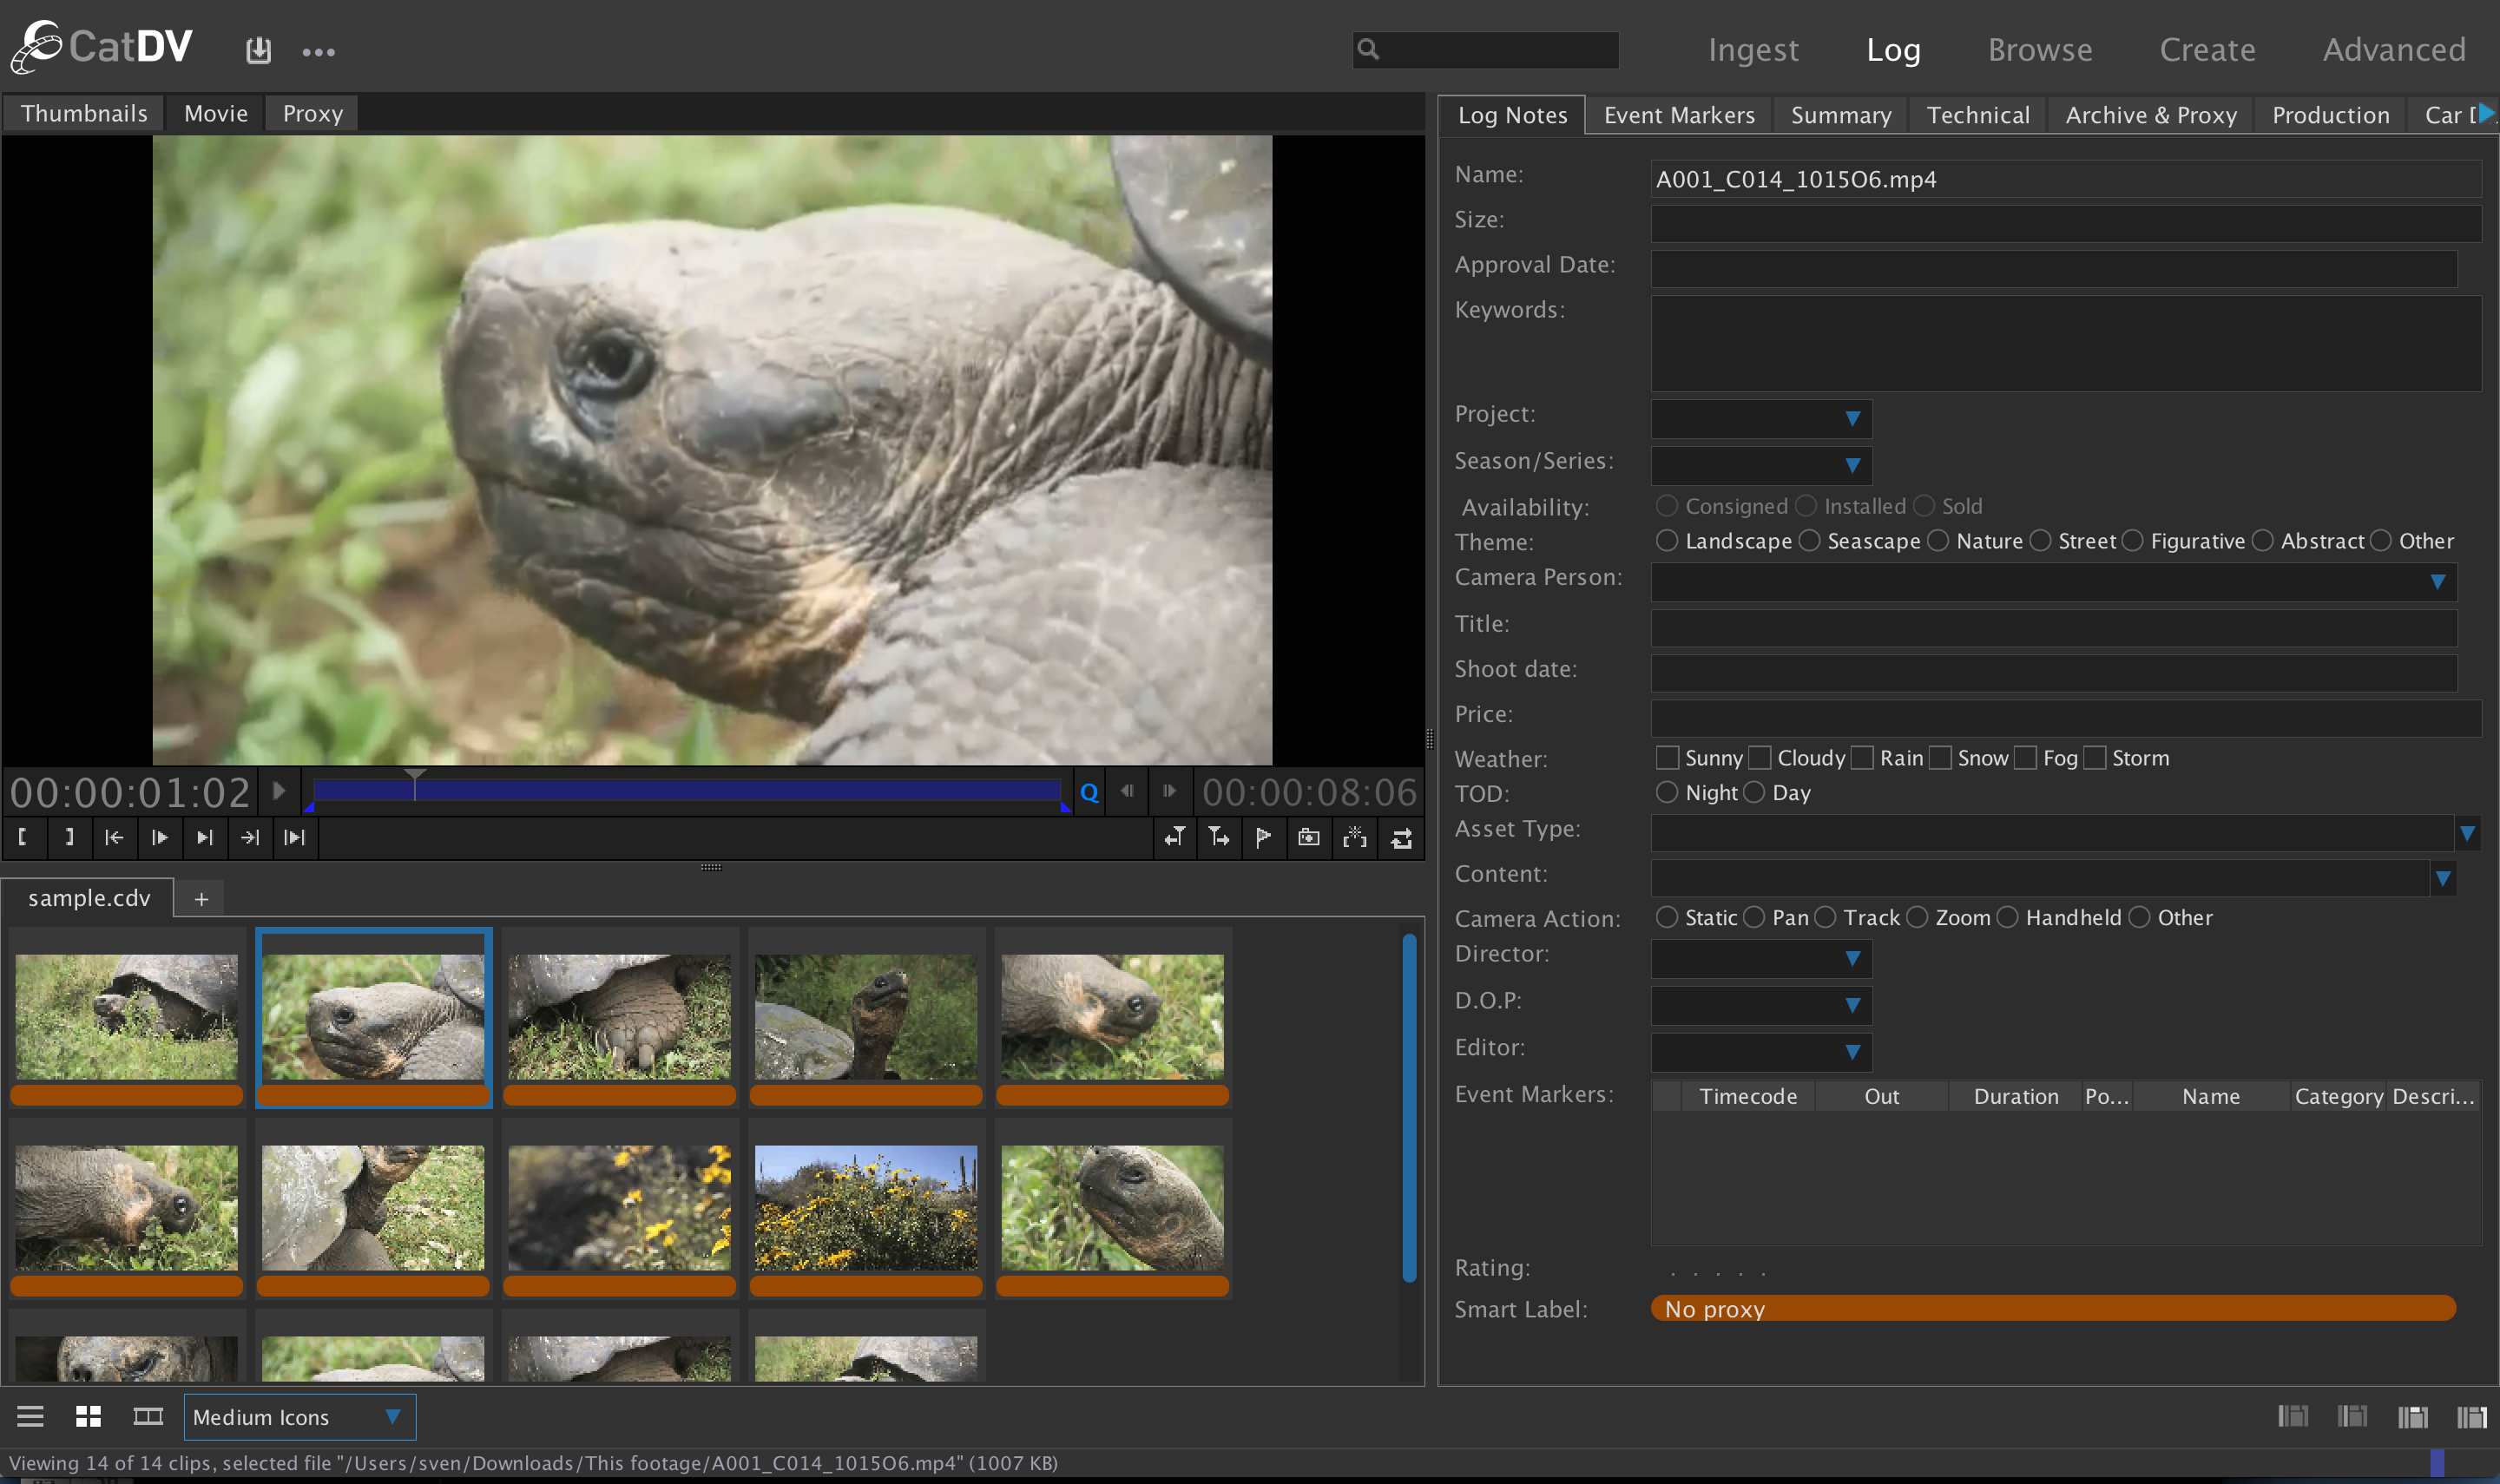Switch to the Technical tab
The width and height of the screenshot is (2500, 1484).
click(x=1978, y=114)
